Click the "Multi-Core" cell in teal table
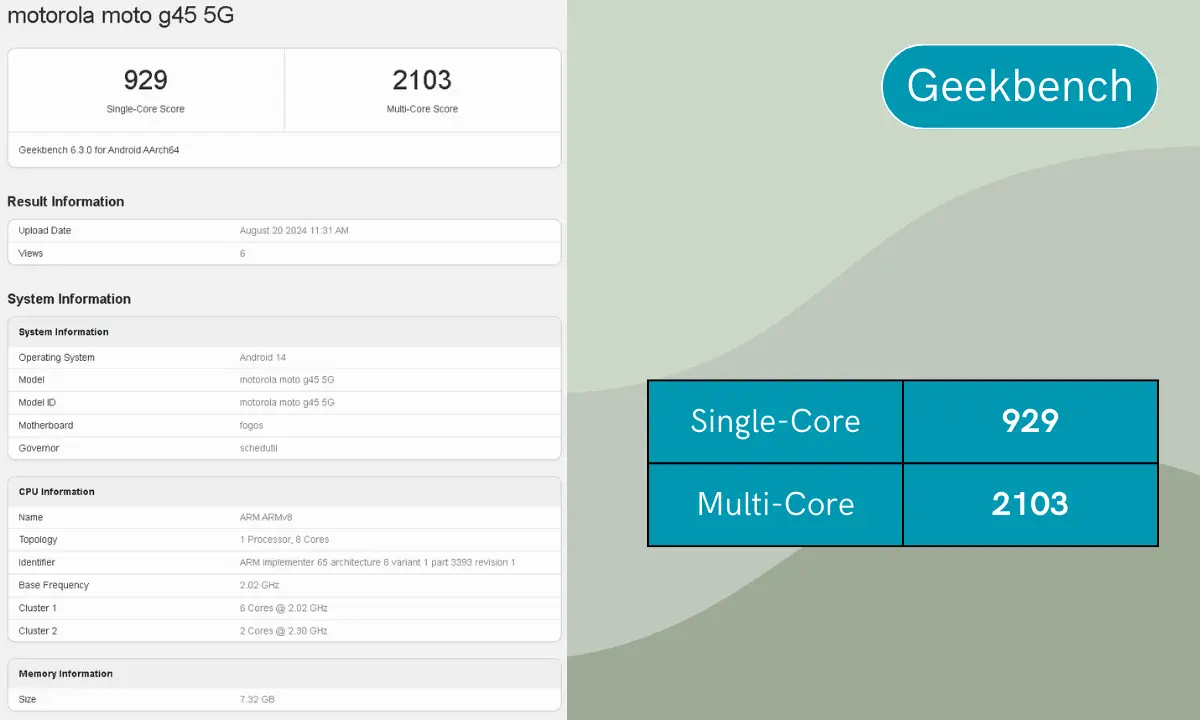Screen dimensions: 1200x720 [x=775, y=504]
